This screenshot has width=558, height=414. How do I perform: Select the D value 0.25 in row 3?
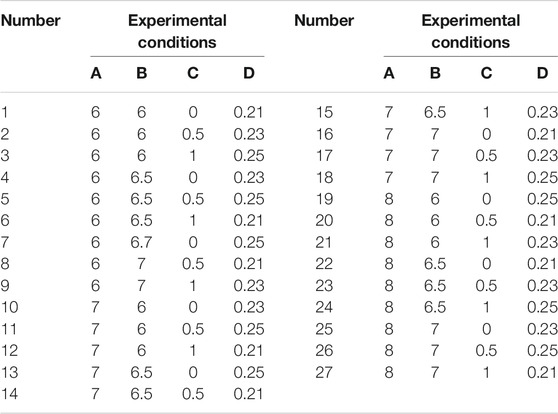point(249,156)
